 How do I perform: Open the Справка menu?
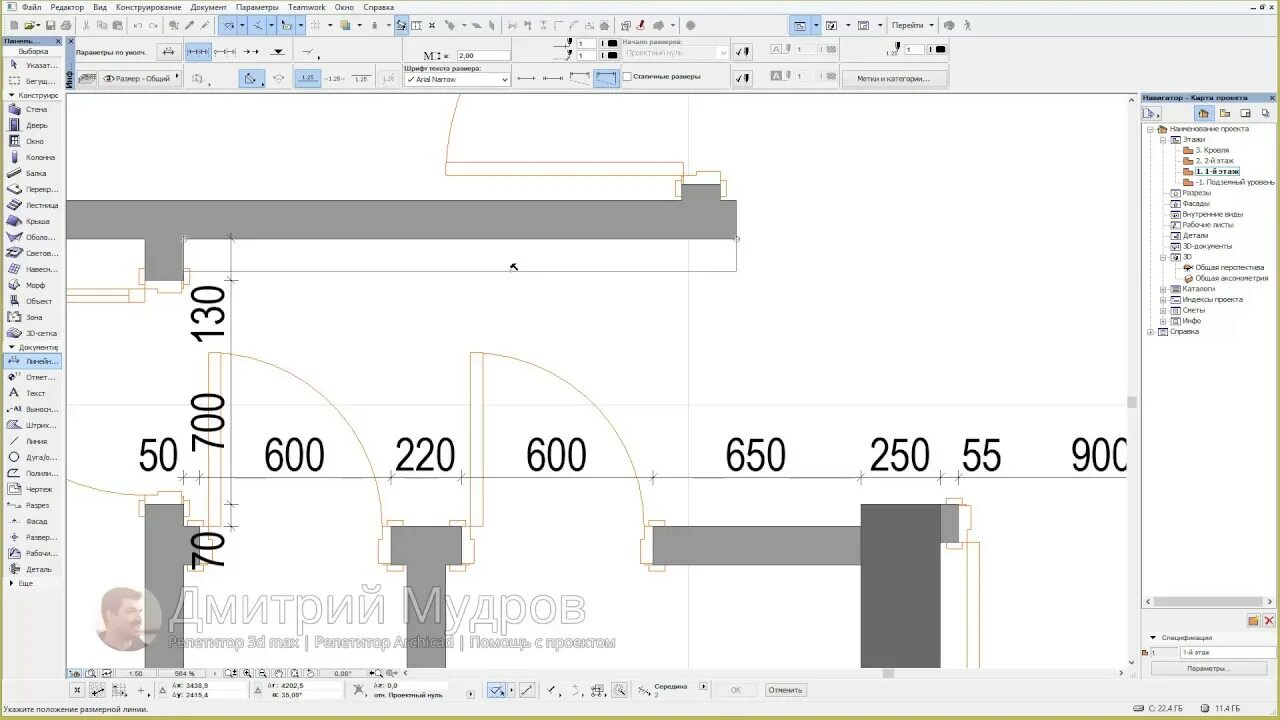coord(379,7)
